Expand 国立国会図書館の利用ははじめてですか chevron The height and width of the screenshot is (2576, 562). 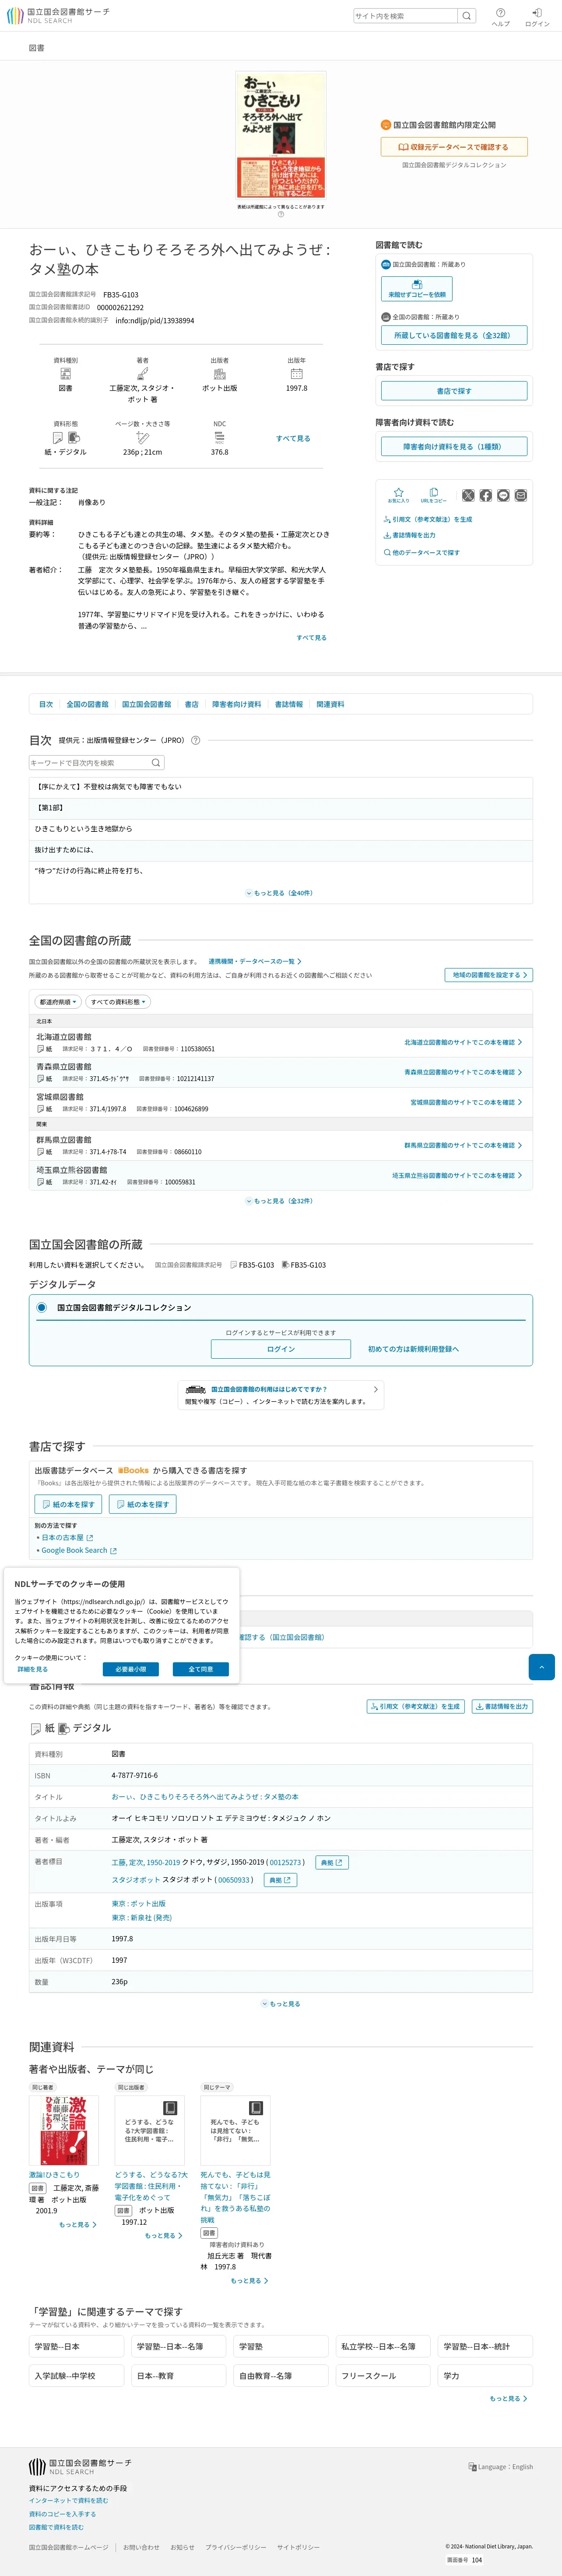pos(375,1389)
